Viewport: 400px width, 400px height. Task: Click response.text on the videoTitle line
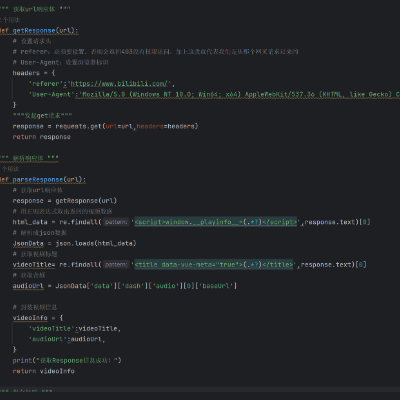327,265
